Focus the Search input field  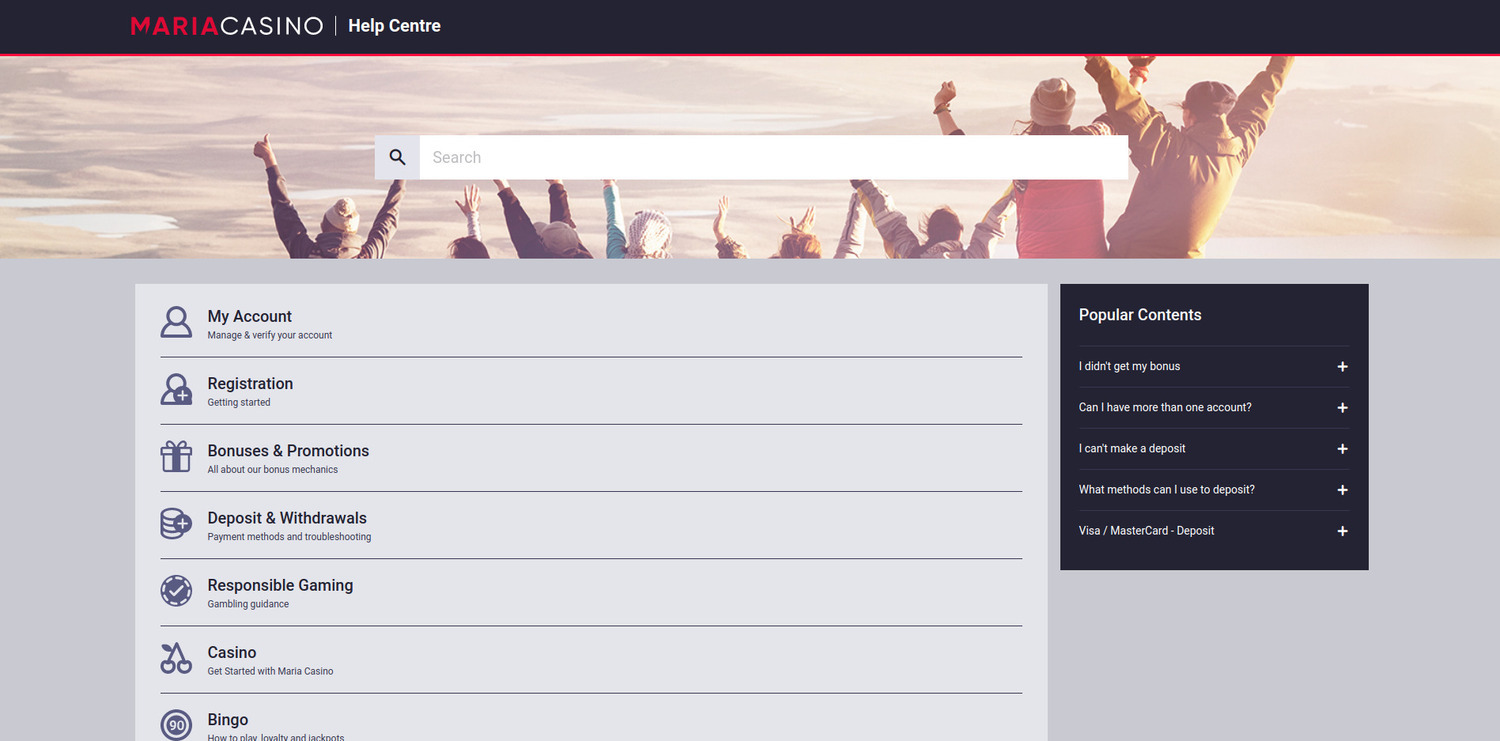pos(773,158)
